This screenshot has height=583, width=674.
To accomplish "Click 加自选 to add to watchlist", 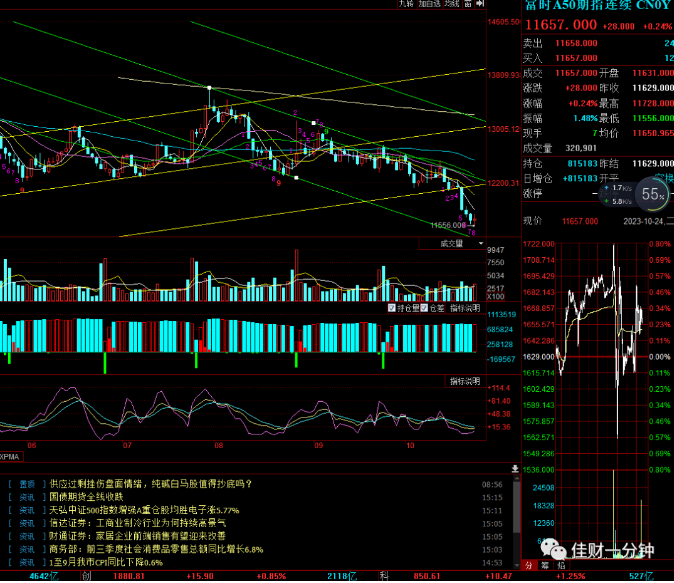I will tap(429, 3).
